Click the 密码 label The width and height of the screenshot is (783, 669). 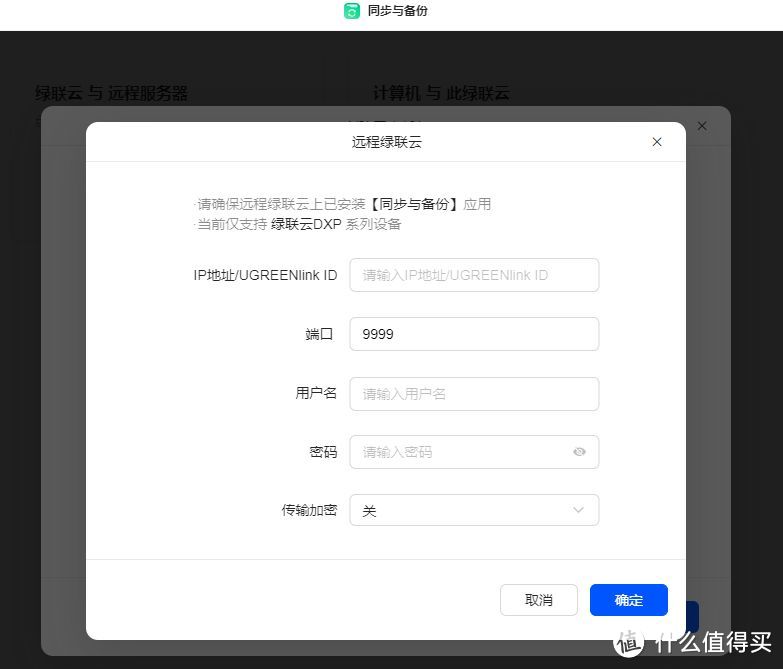point(323,452)
